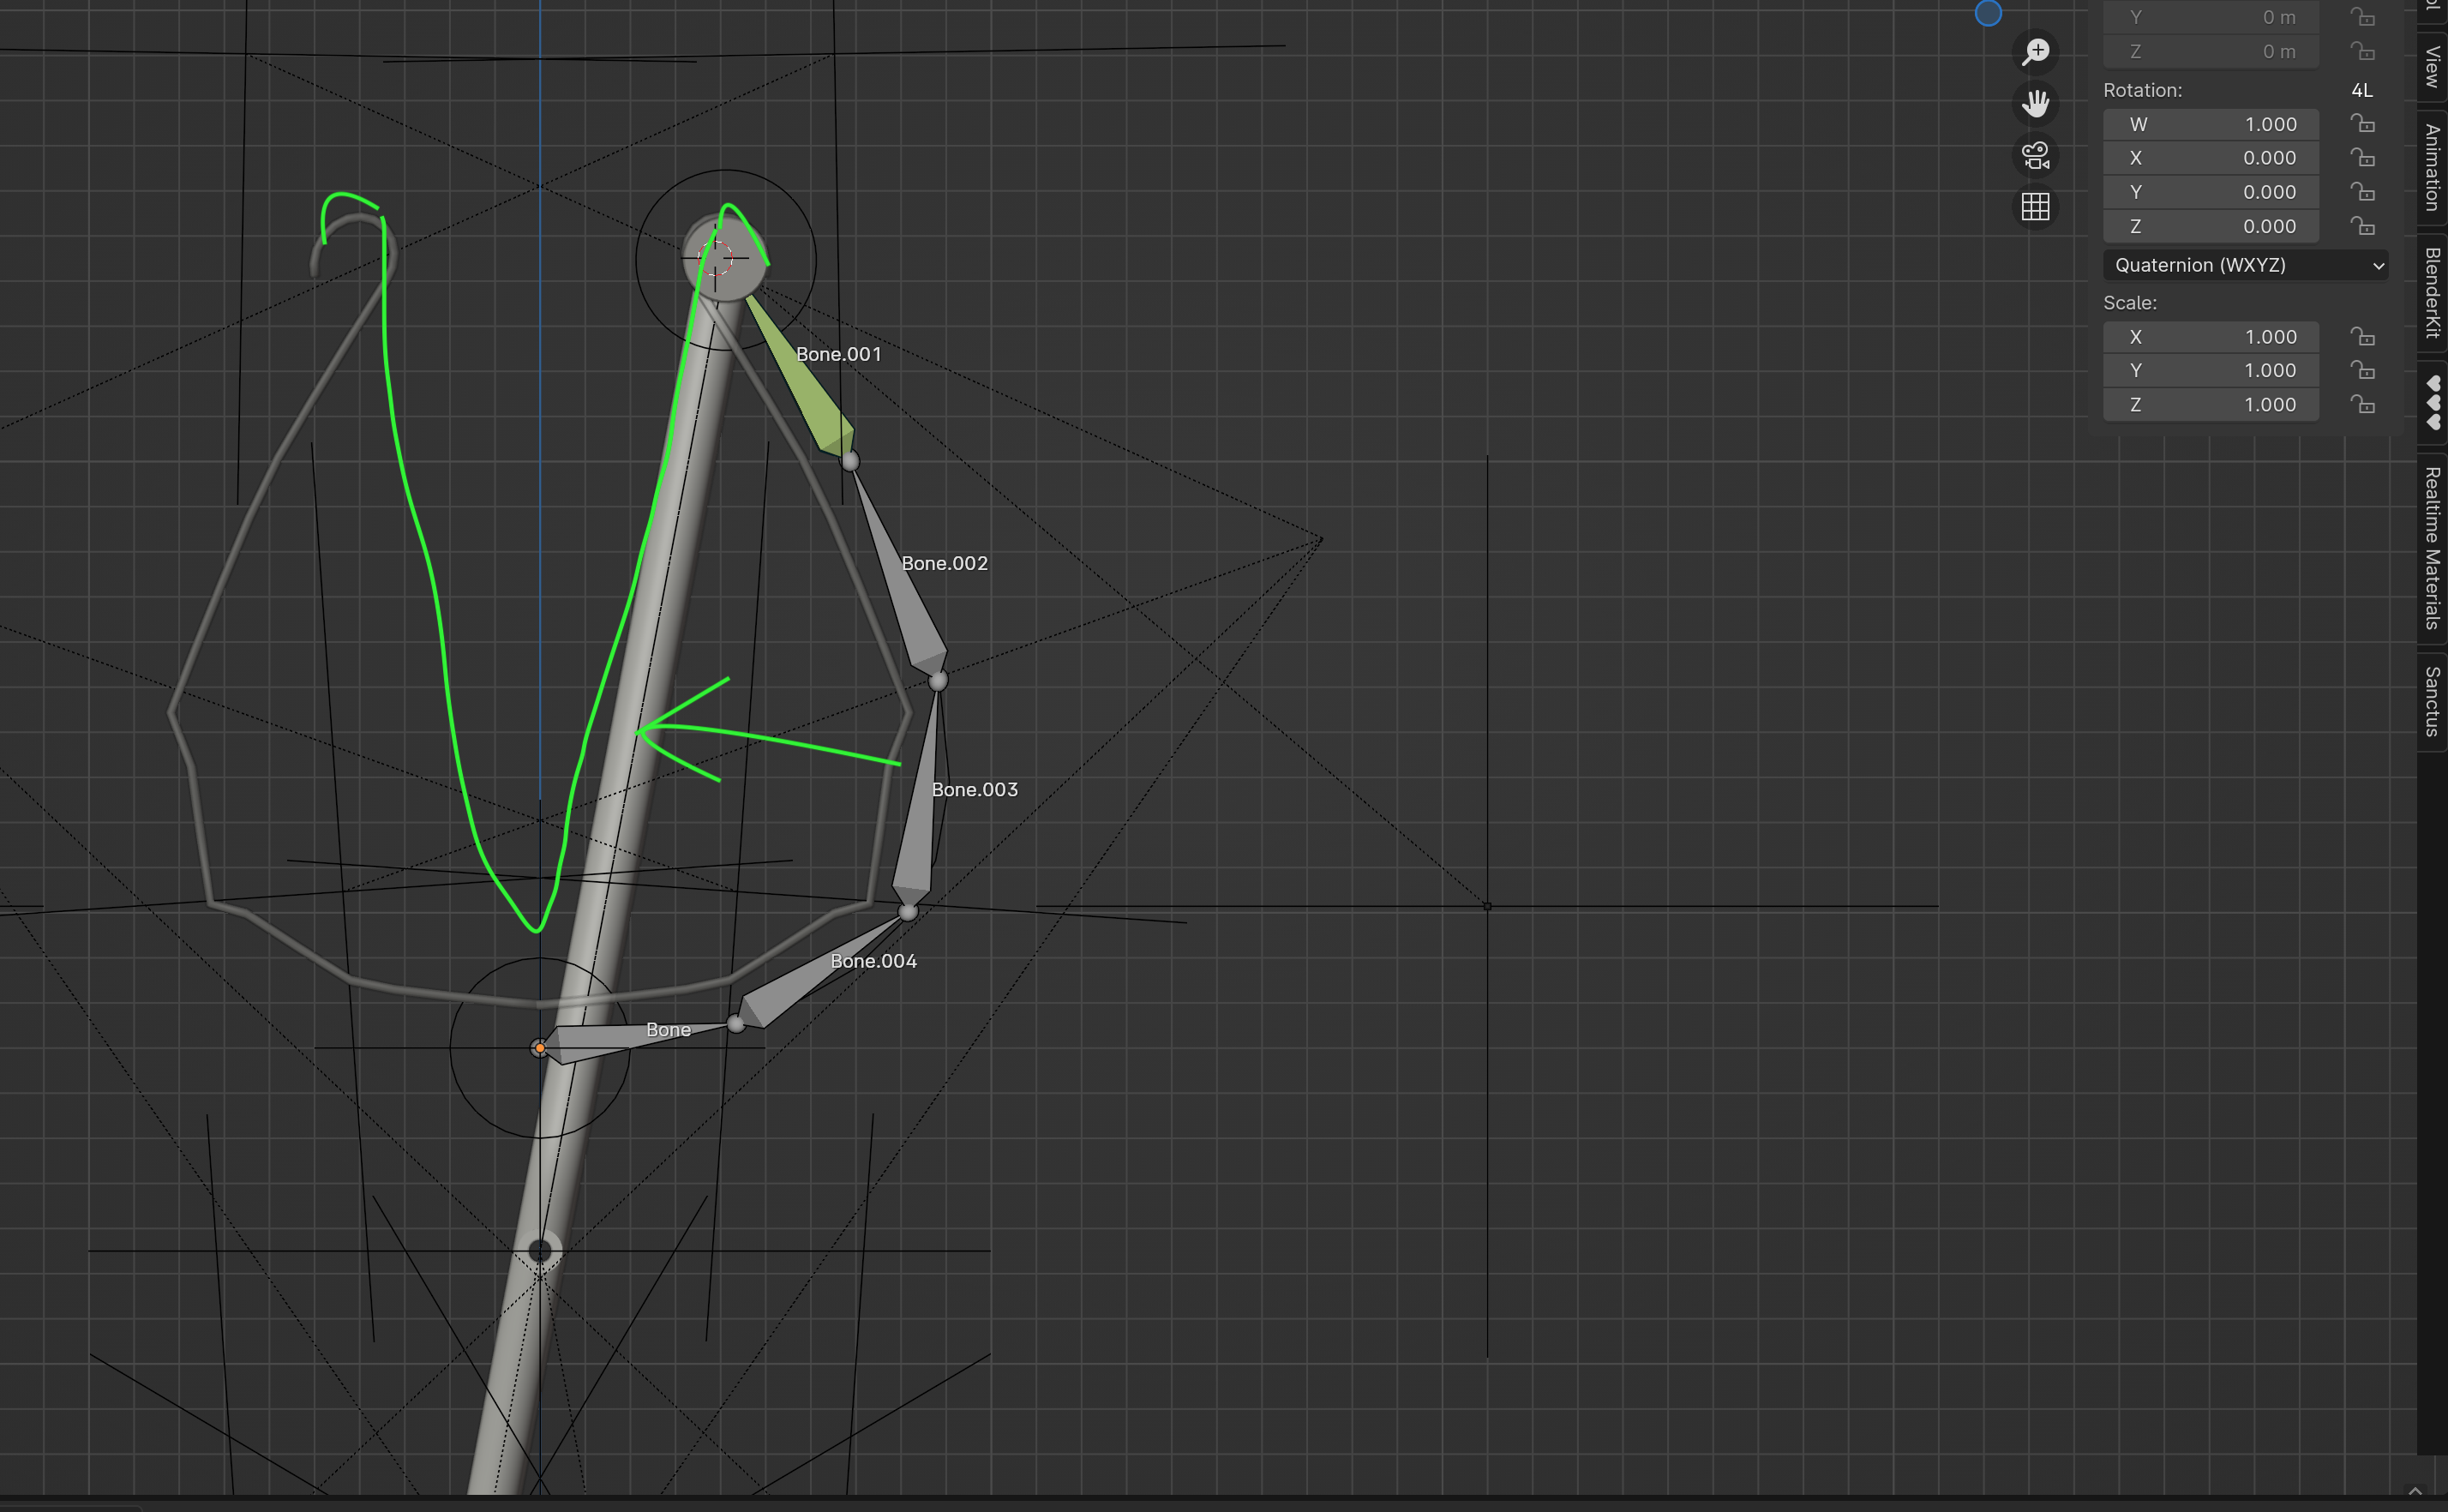
Task: Open the Animation sidebar tab
Action: [x=2432, y=167]
